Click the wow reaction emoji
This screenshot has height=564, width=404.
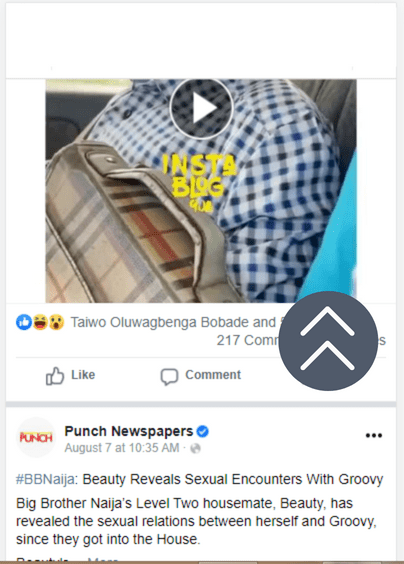56,322
